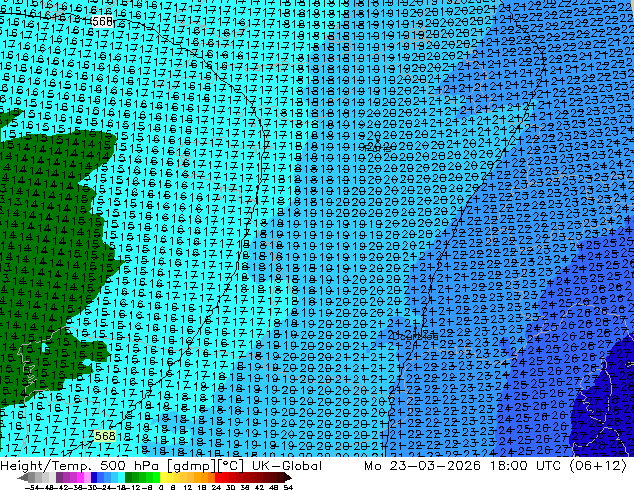
Task: Click the "Height/Temp." caption text
Action: click(x=45, y=466)
